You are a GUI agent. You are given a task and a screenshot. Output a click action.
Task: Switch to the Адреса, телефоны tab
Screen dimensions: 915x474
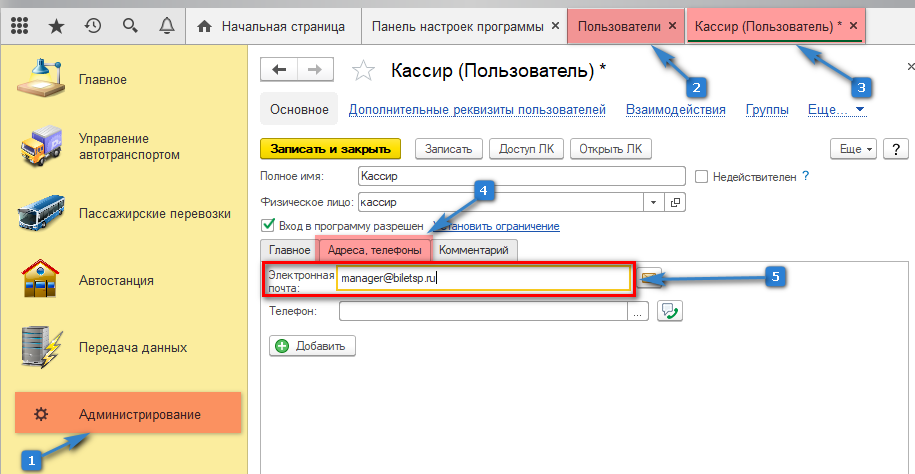374,250
